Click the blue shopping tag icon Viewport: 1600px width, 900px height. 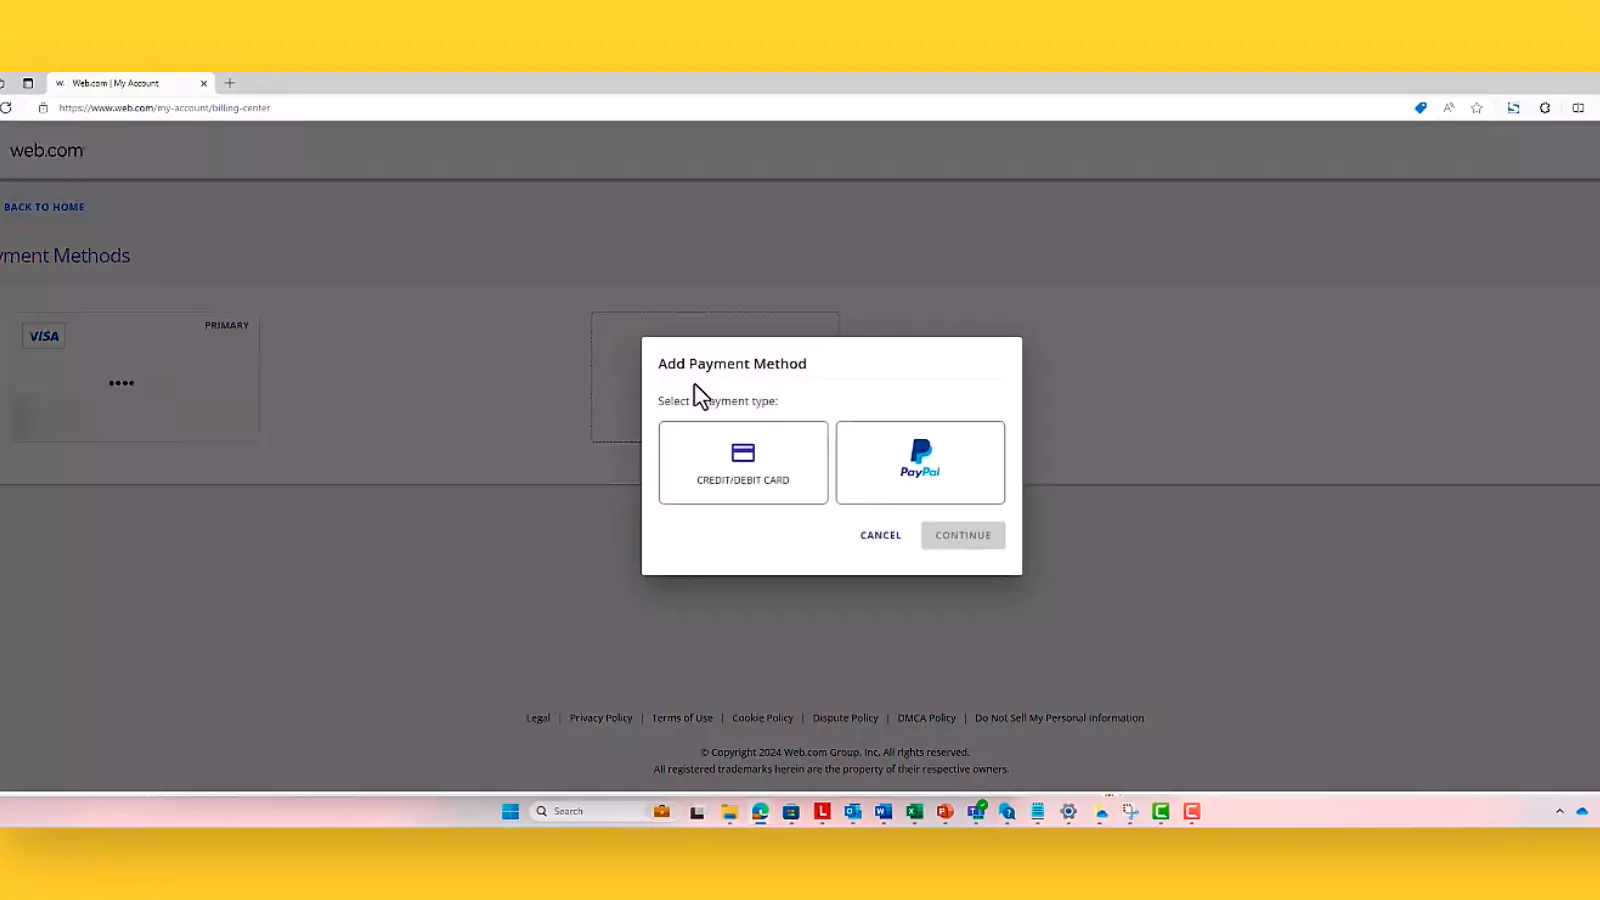click(1420, 108)
